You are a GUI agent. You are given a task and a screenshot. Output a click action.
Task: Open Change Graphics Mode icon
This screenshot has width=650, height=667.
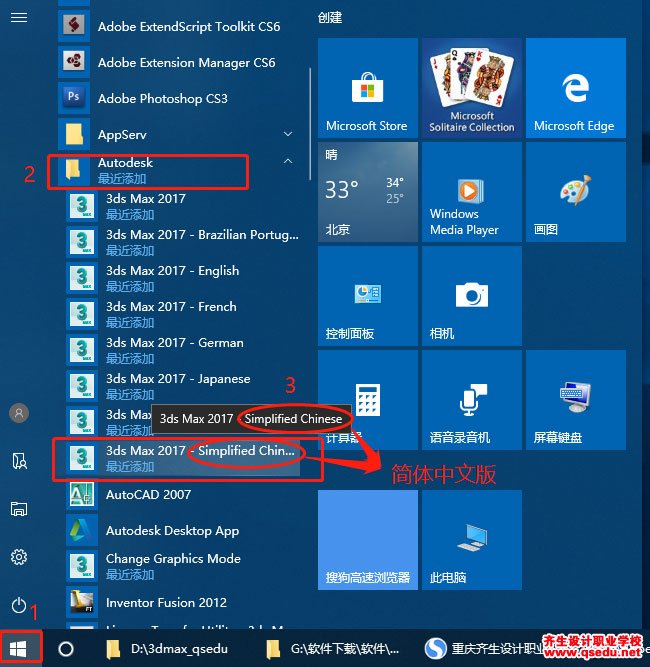tap(82, 566)
